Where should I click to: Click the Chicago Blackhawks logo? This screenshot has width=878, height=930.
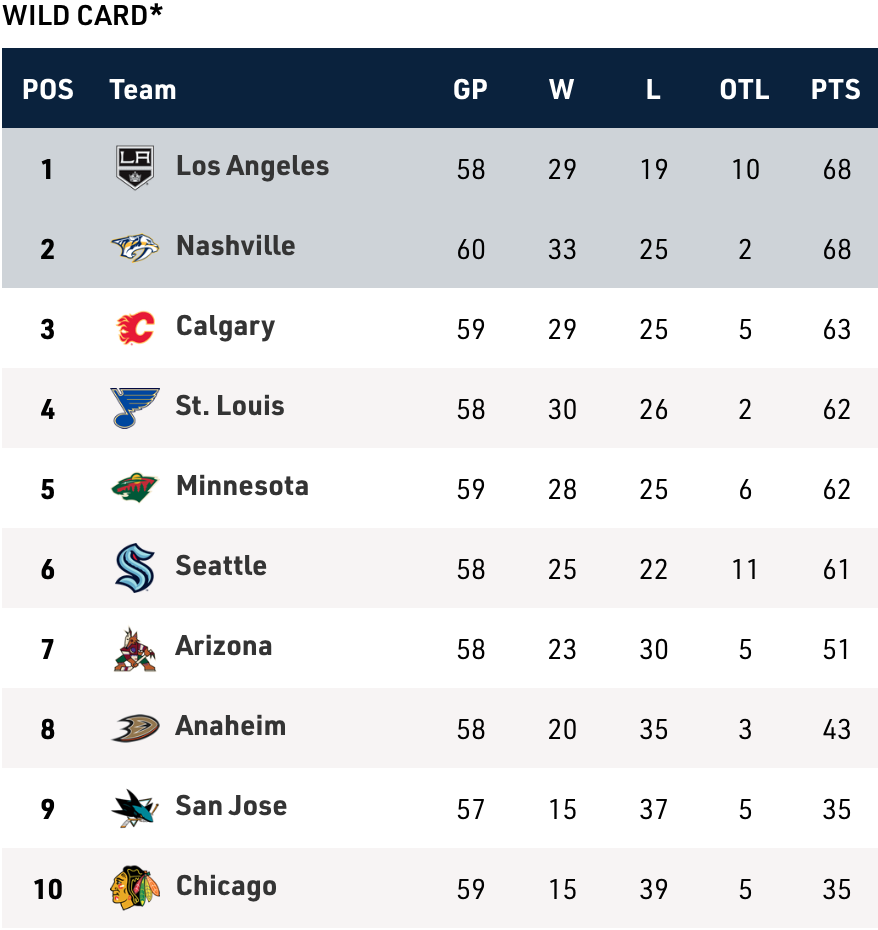135,888
